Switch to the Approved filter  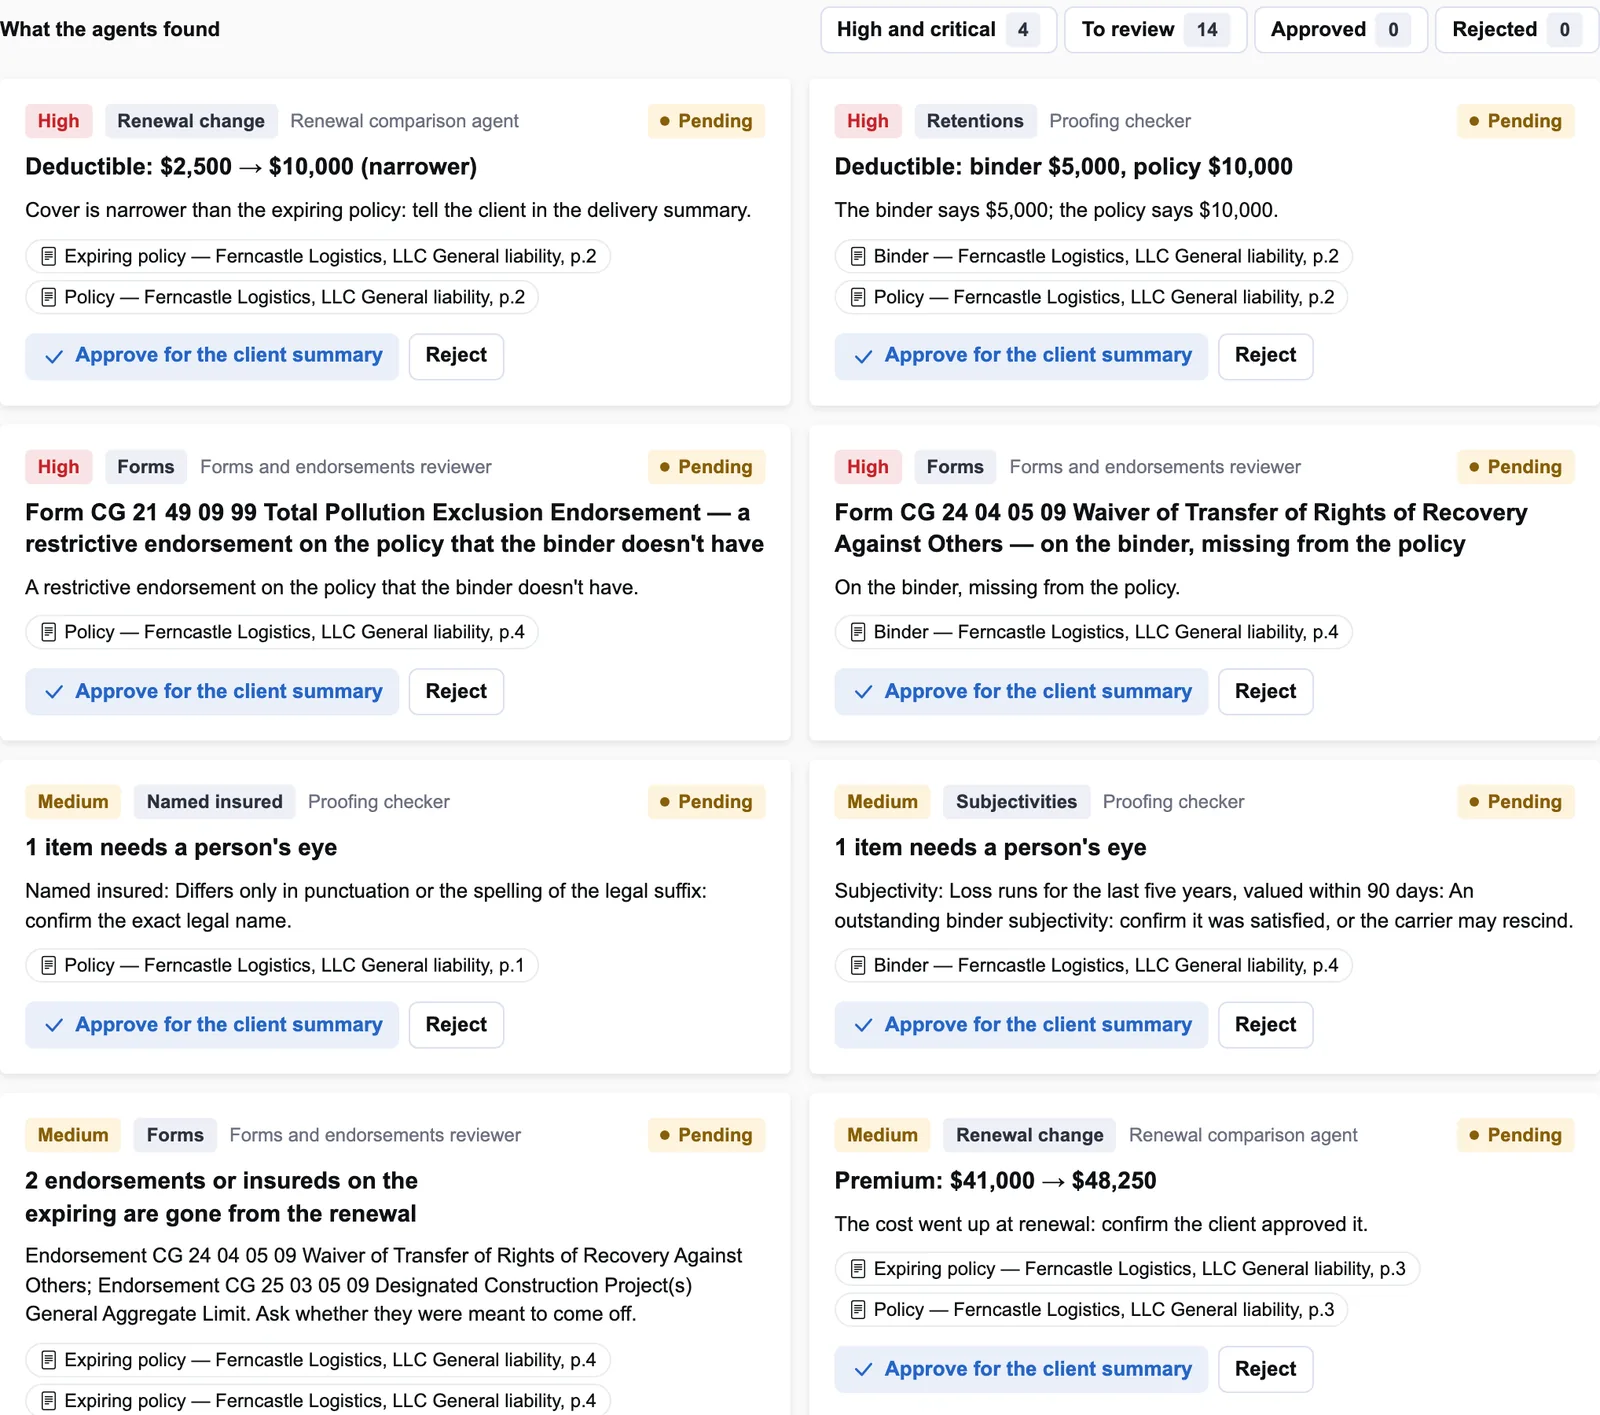(1341, 30)
